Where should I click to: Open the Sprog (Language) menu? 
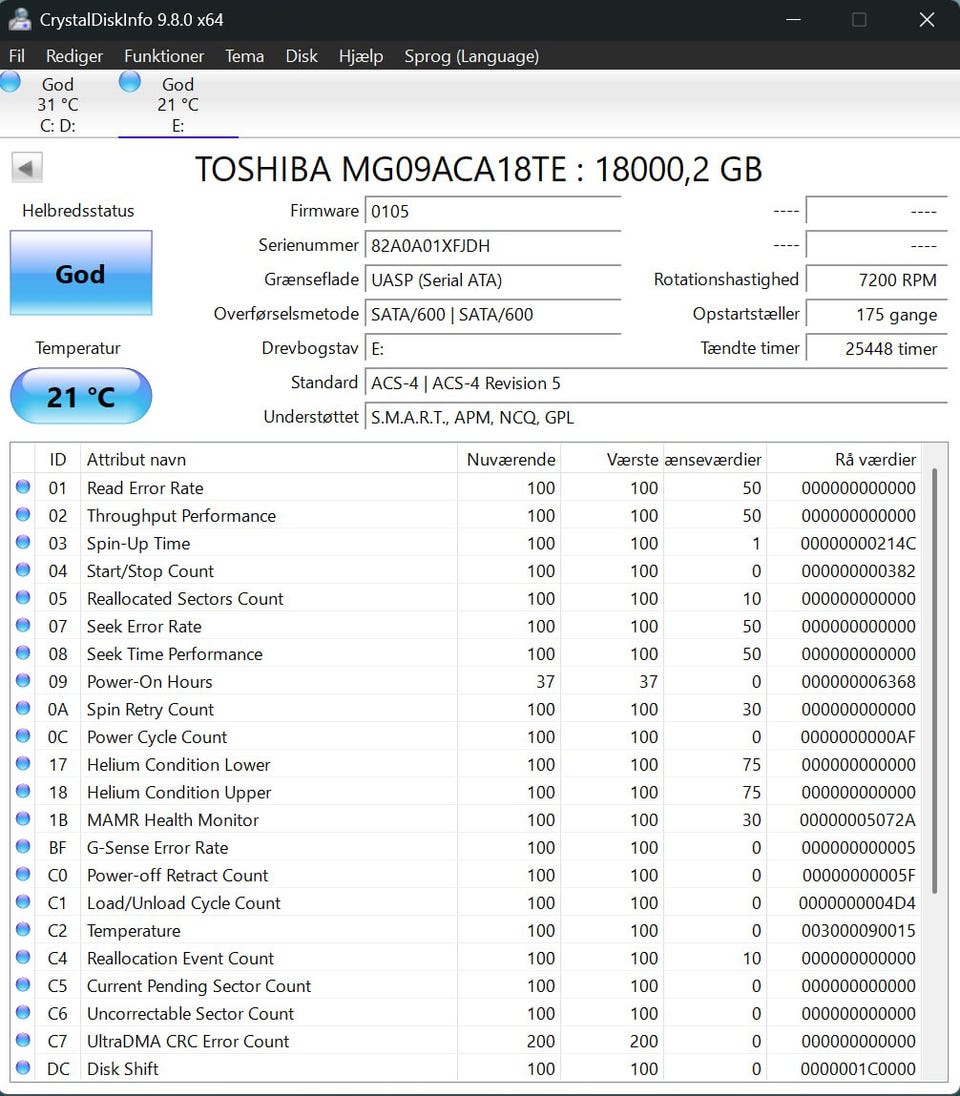[x=471, y=56]
